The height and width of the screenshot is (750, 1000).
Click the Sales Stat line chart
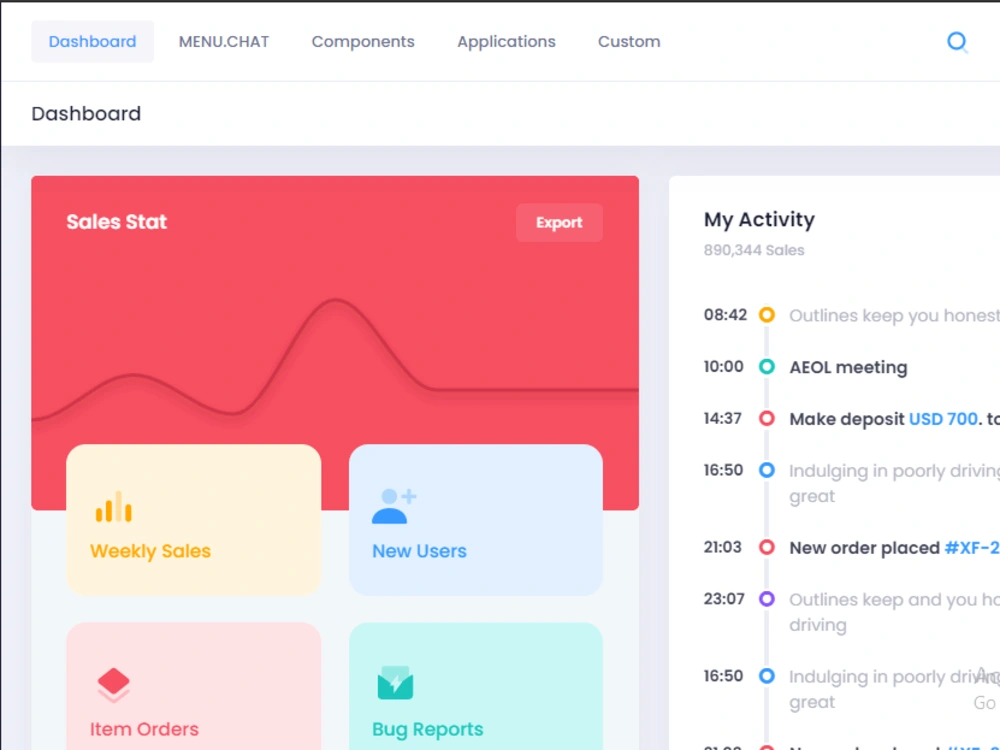(x=335, y=360)
